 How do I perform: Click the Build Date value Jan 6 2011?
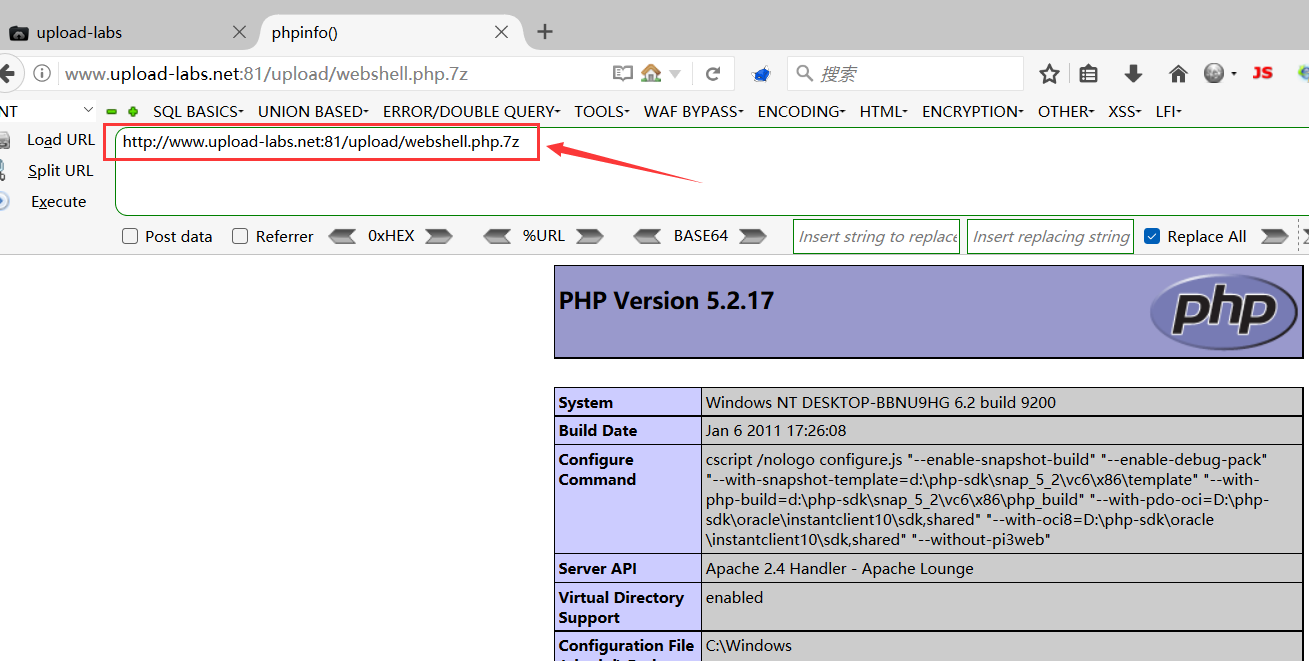coord(776,431)
